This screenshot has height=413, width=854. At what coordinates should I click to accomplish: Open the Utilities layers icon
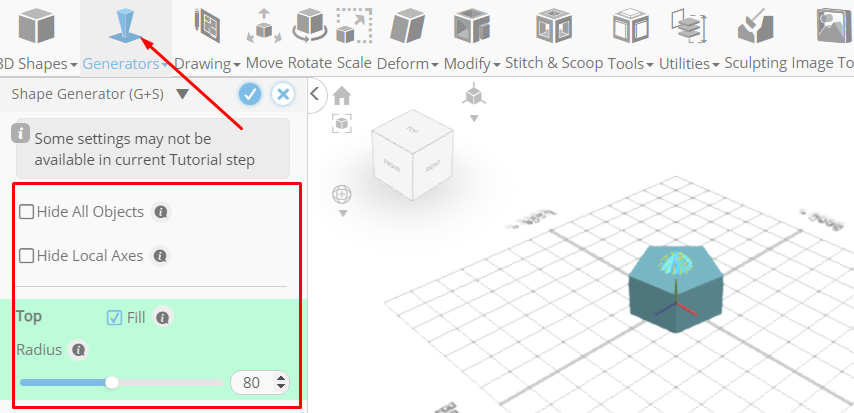[689, 26]
